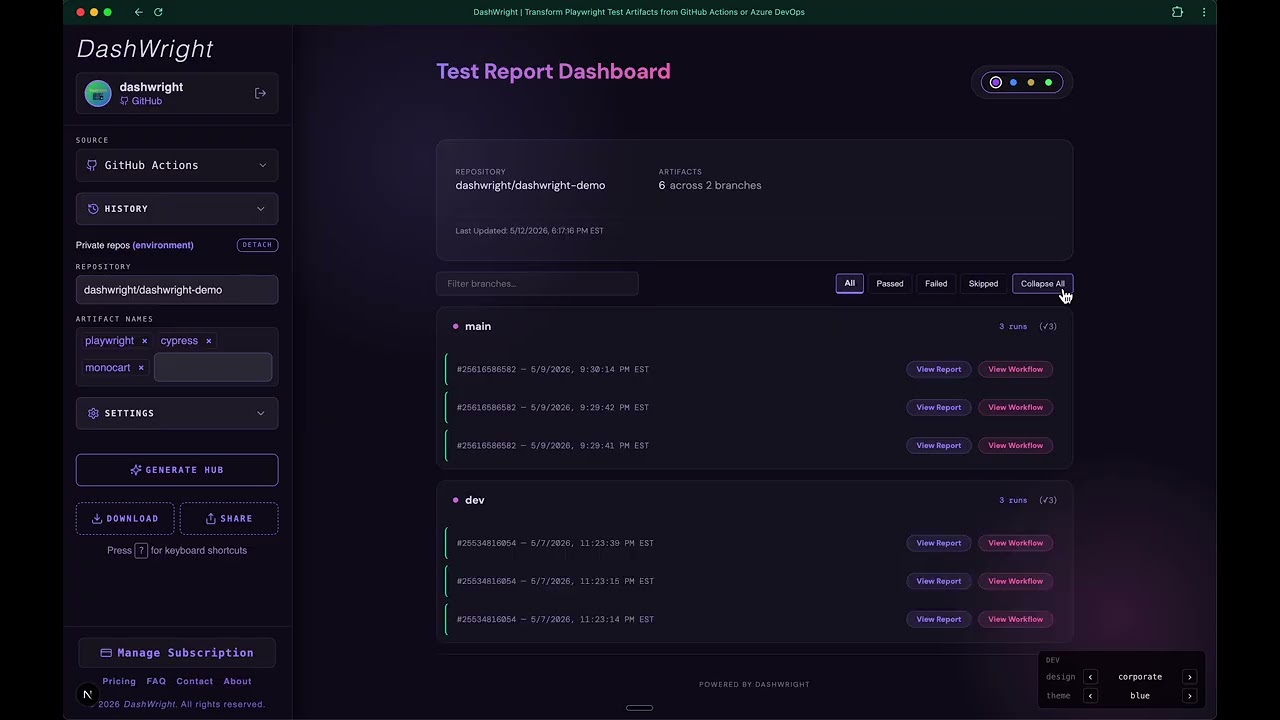View Workflow for dev run 11:23:30 PM
1280x720 pixels.
[1016, 543]
